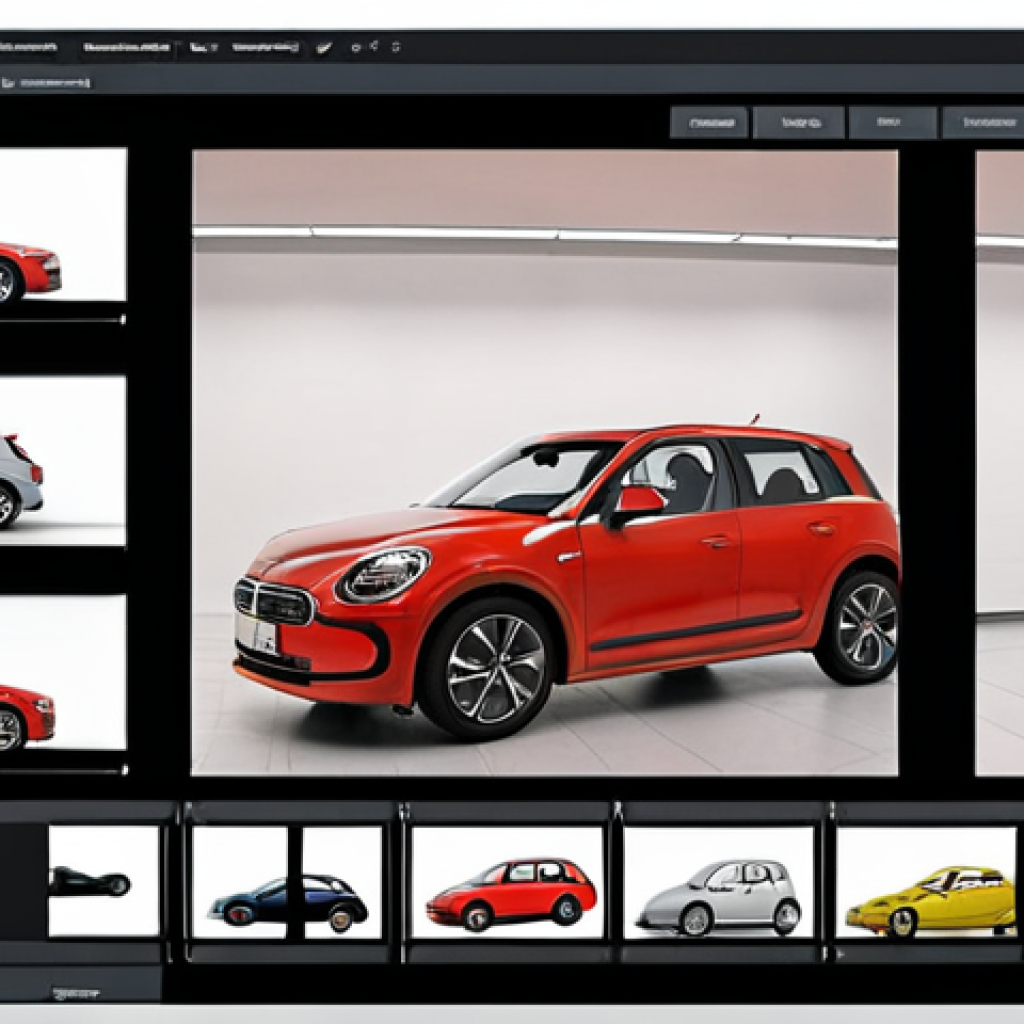Select the crop icon in the toolbar
This screenshot has width=1024, height=1024.
point(198,45)
